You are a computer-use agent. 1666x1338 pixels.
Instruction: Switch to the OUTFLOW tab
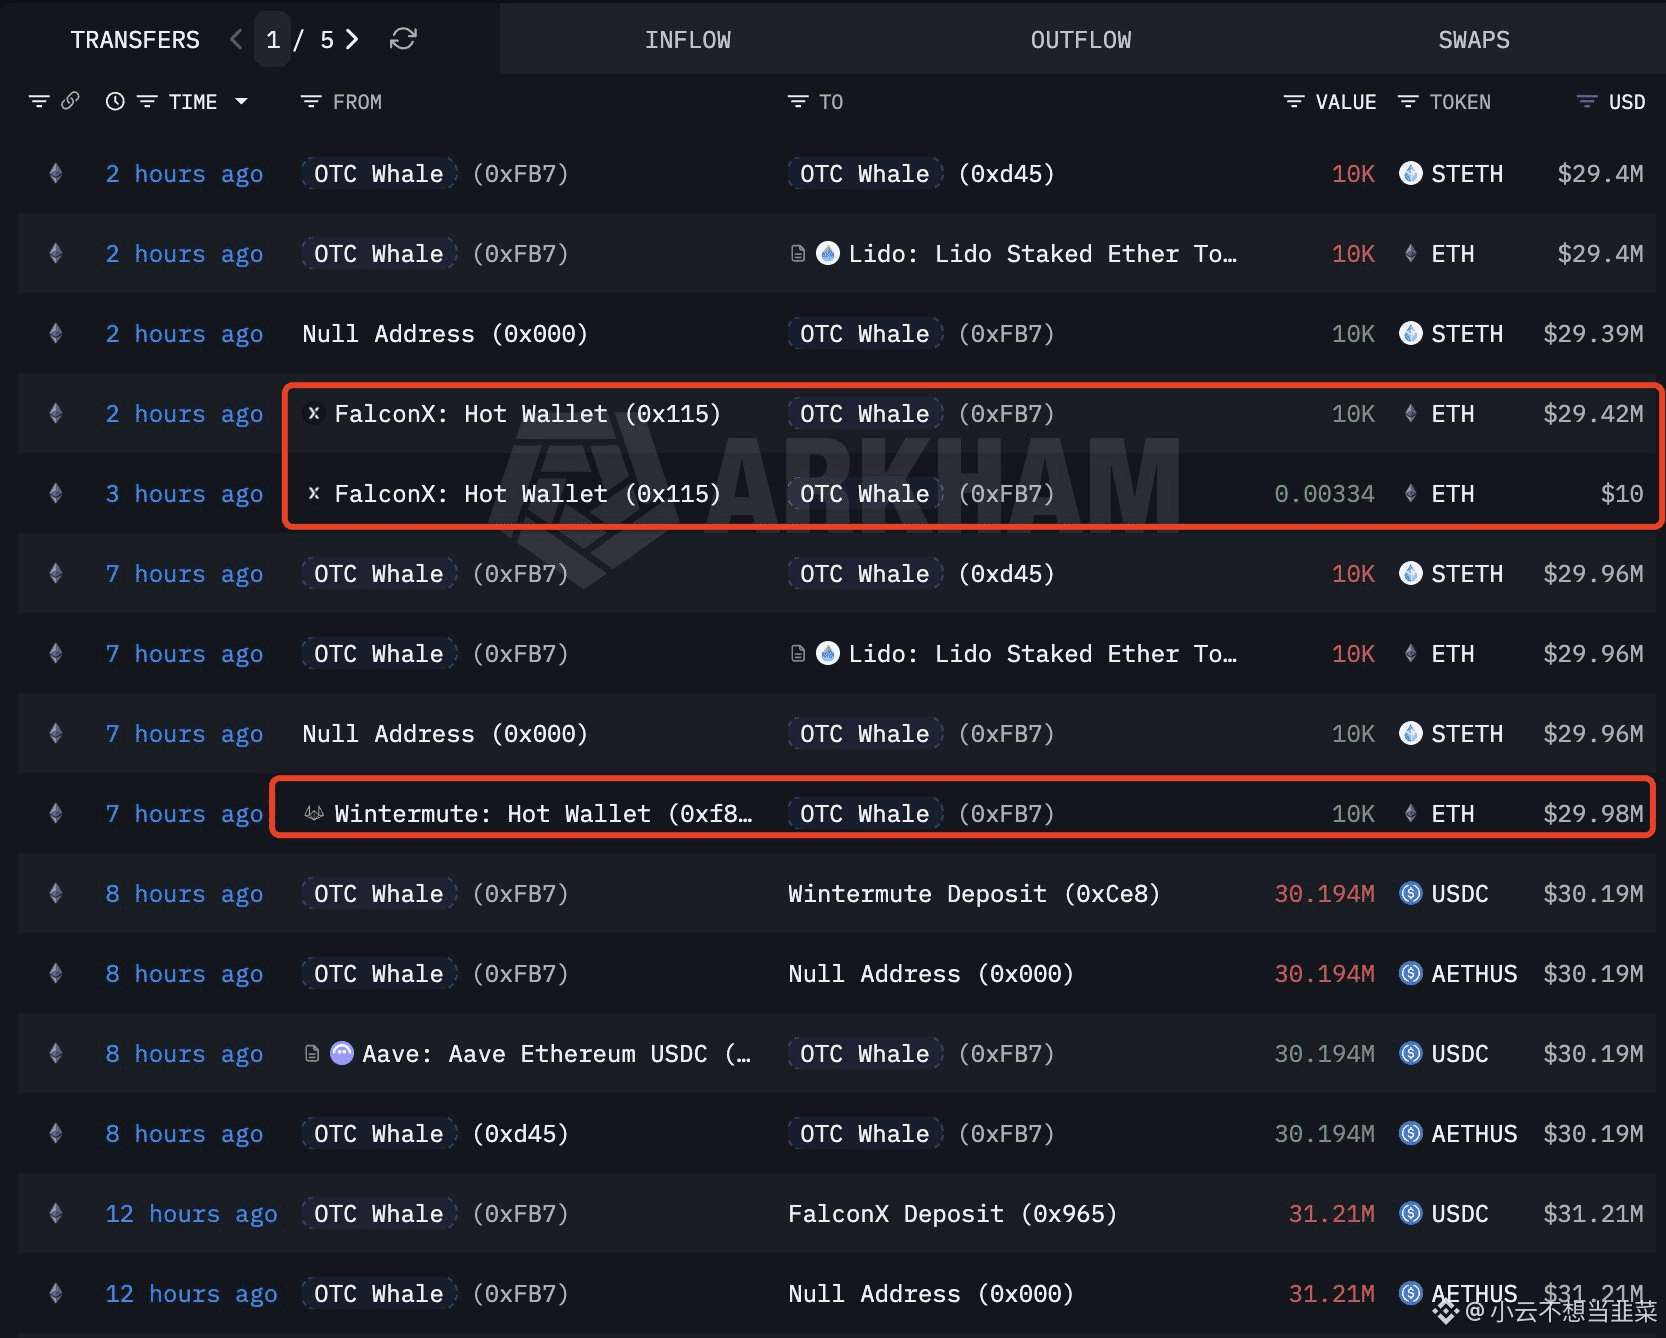[x=1081, y=40]
